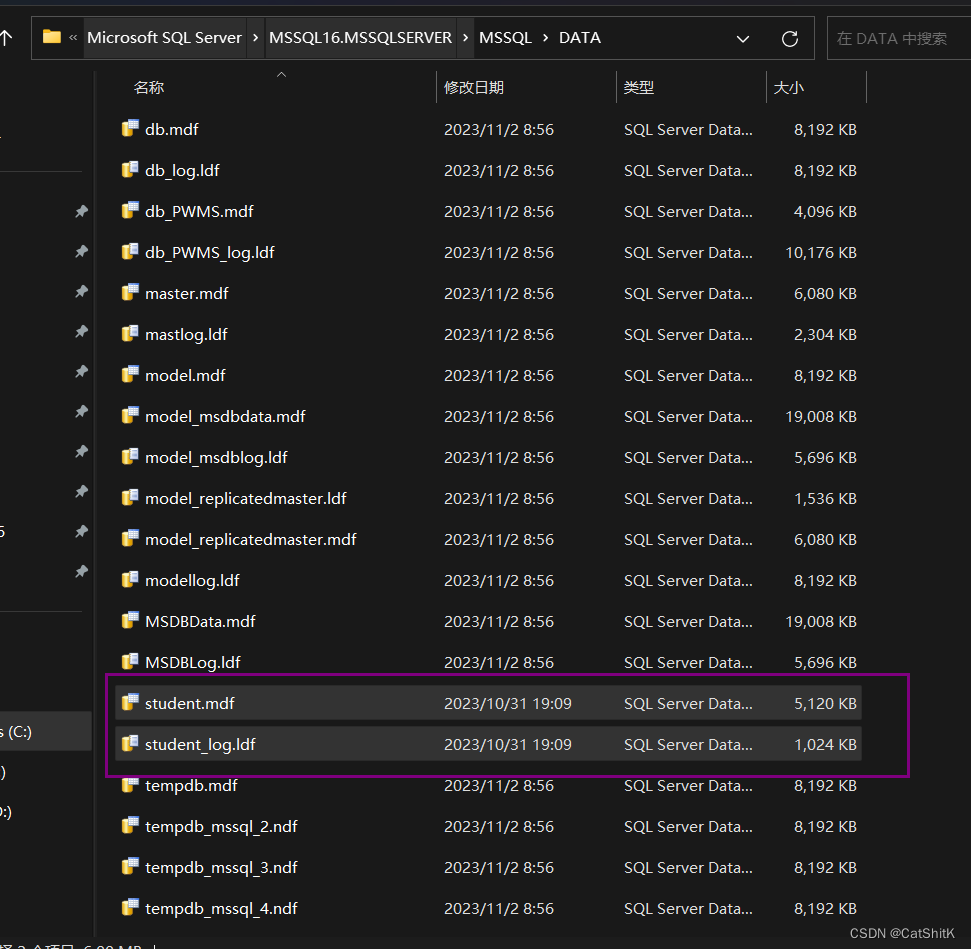The width and height of the screenshot is (971, 949).
Task: Click the 1,536 KB size value
Action: [825, 499]
